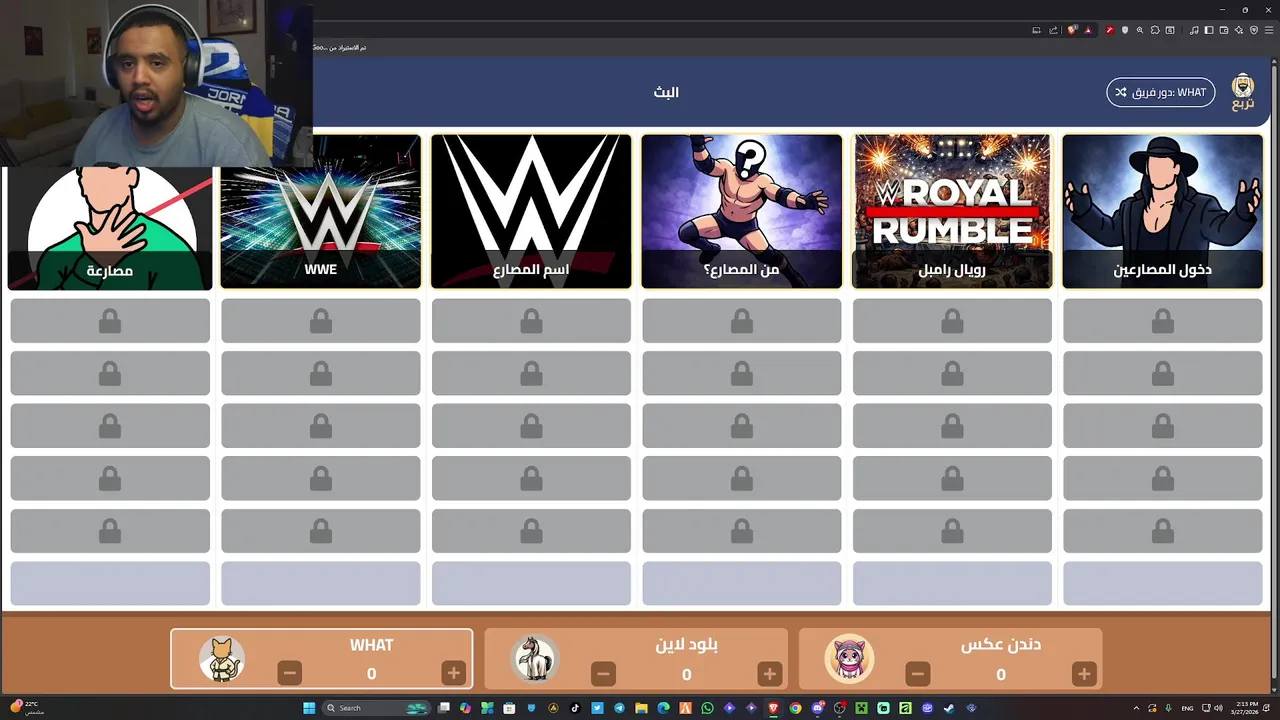Open Steam from the taskbar
The height and width of the screenshot is (720, 1280).
pyautogui.click(x=949, y=708)
